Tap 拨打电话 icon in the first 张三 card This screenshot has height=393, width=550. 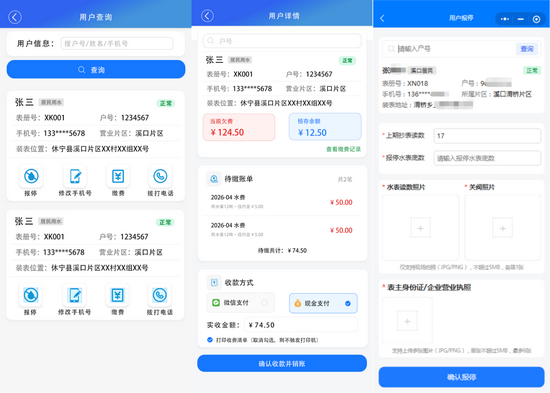coord(160,176)
